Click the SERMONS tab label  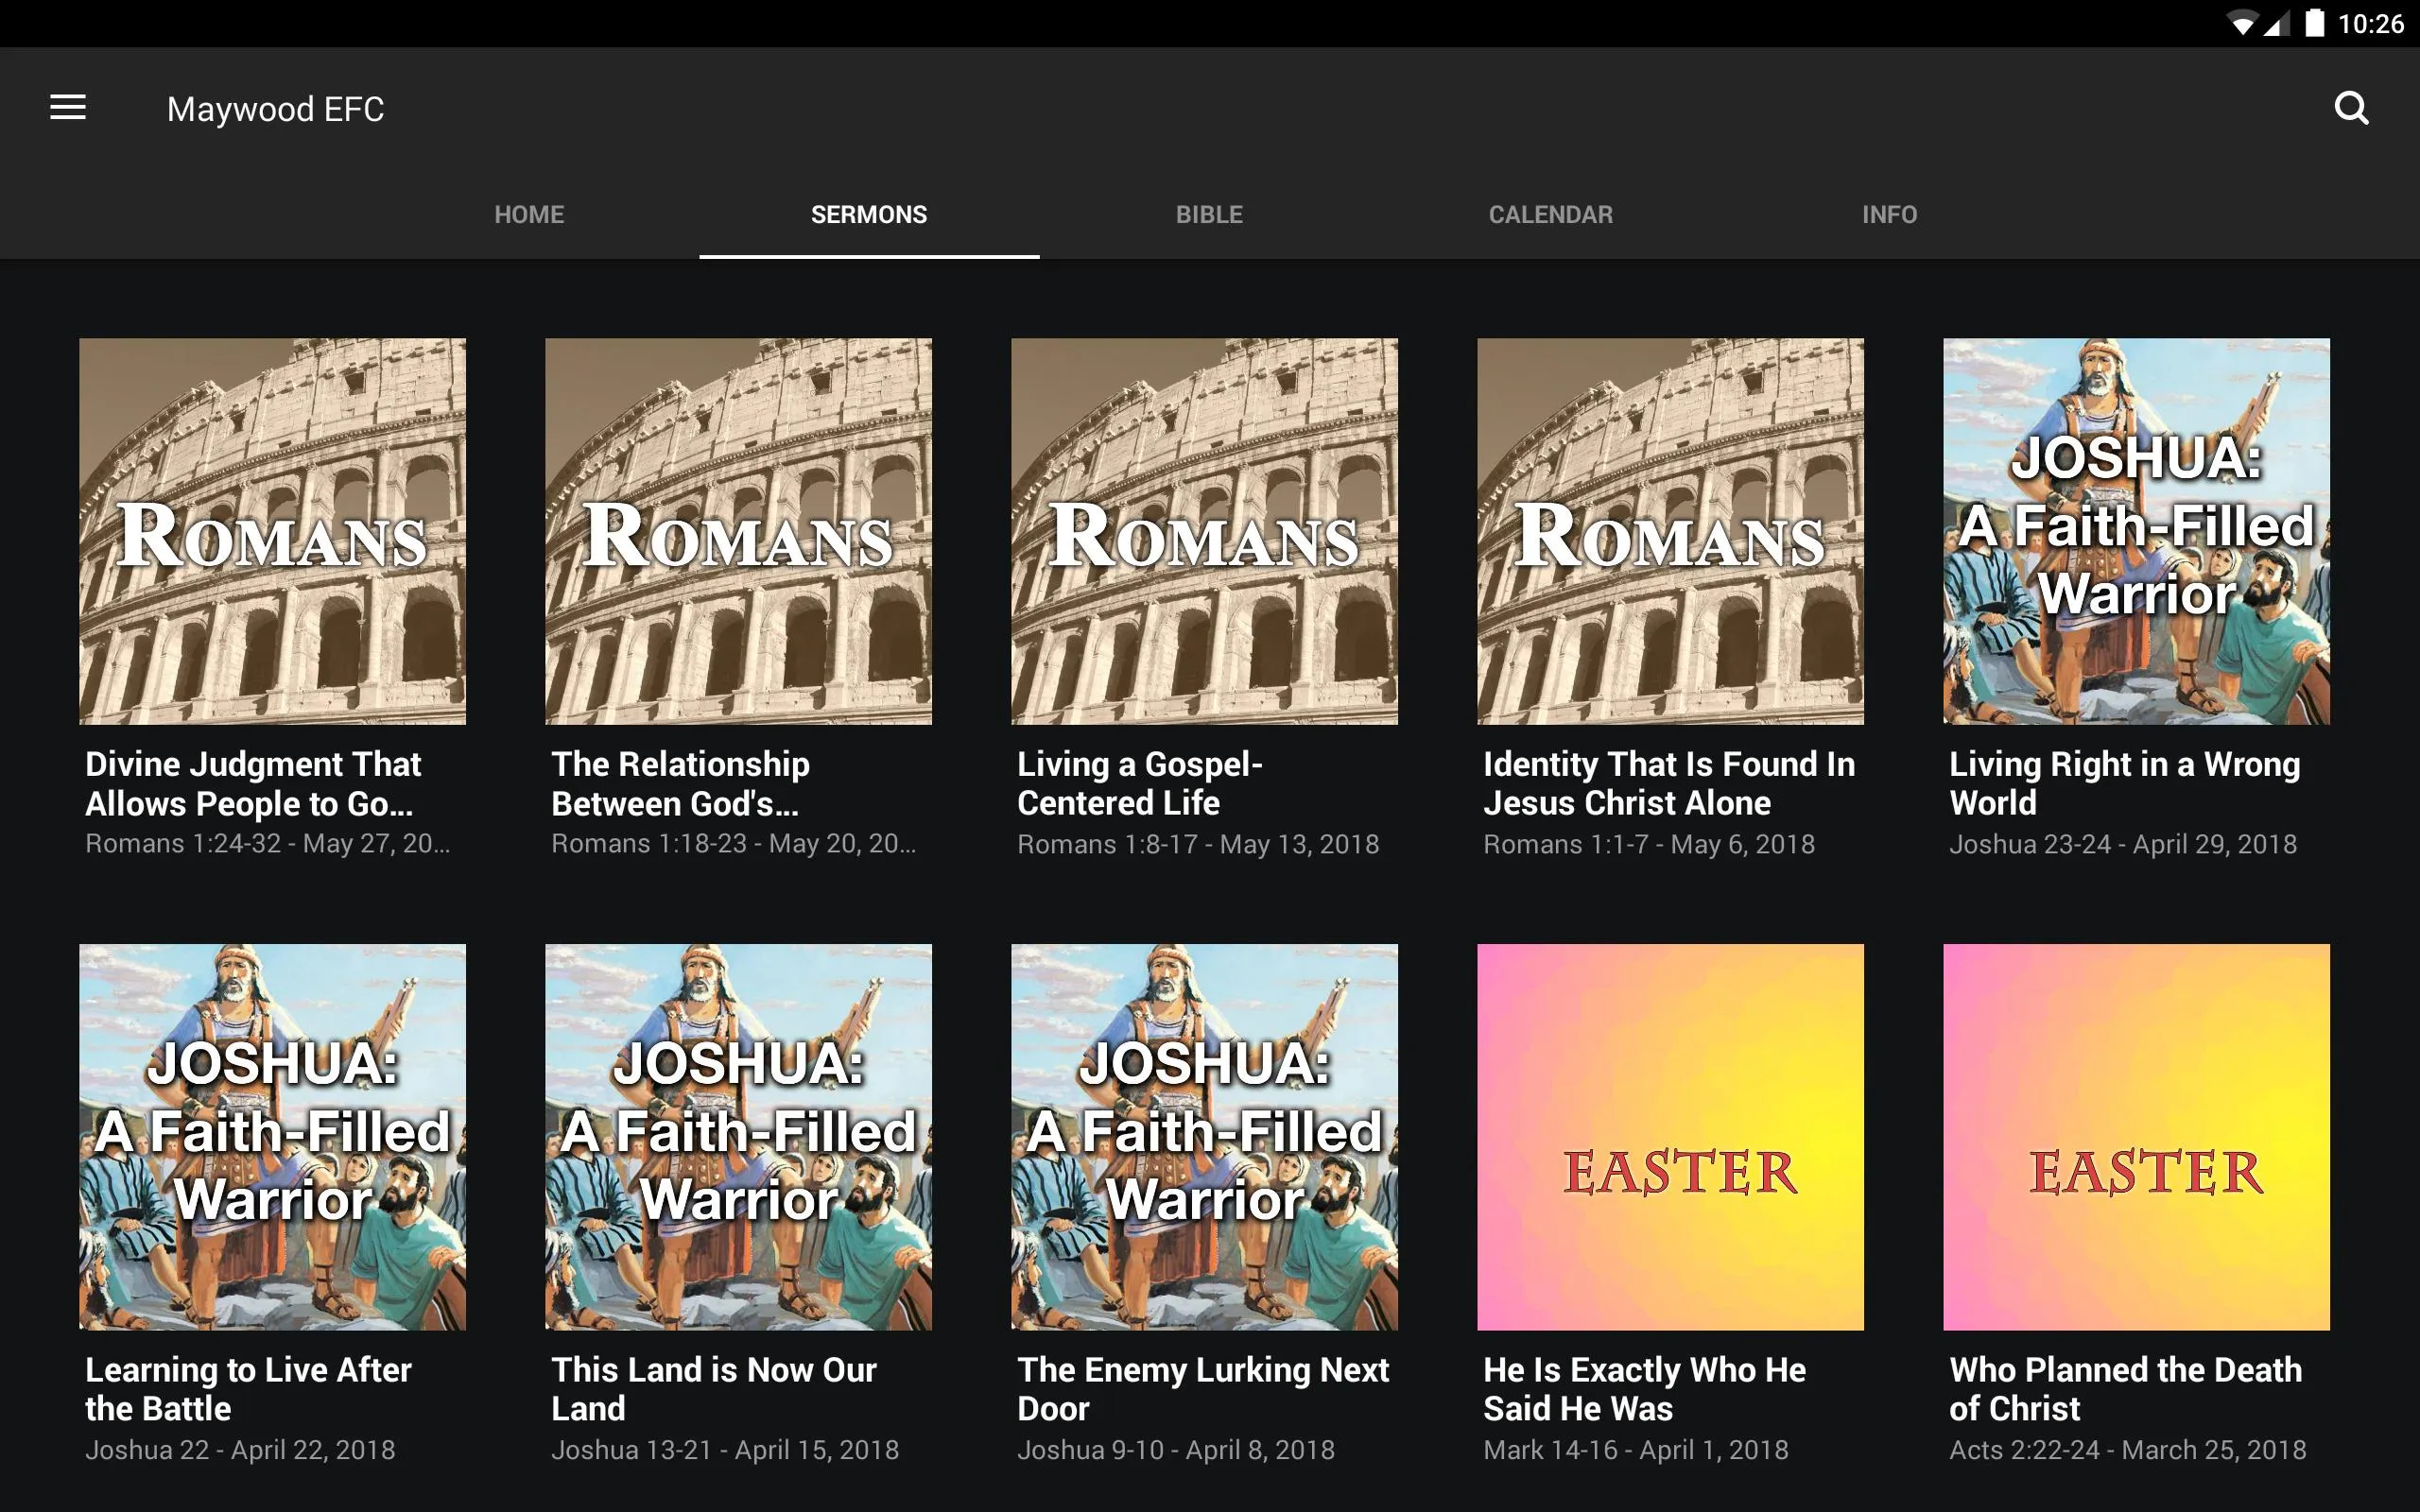[868, 215]
